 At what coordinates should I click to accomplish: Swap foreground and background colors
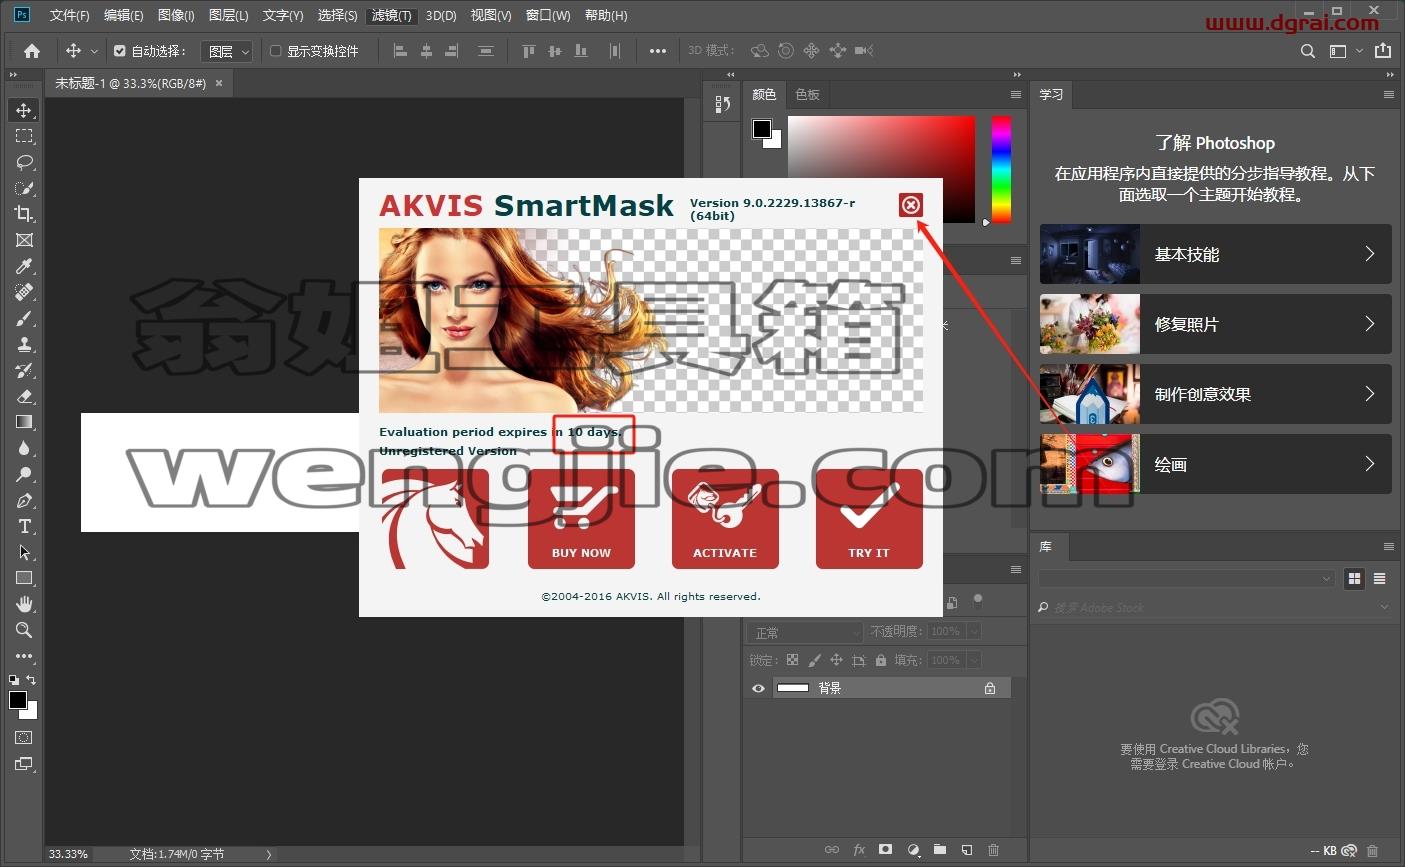(32, 680)
